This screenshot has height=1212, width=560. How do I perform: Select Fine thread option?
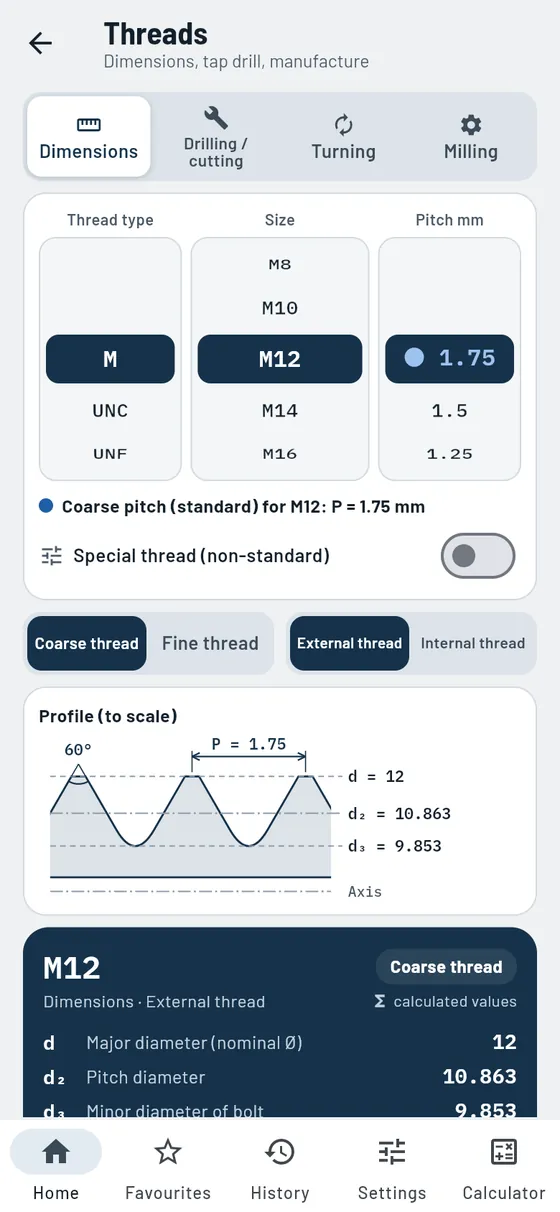tap(210, 643)
